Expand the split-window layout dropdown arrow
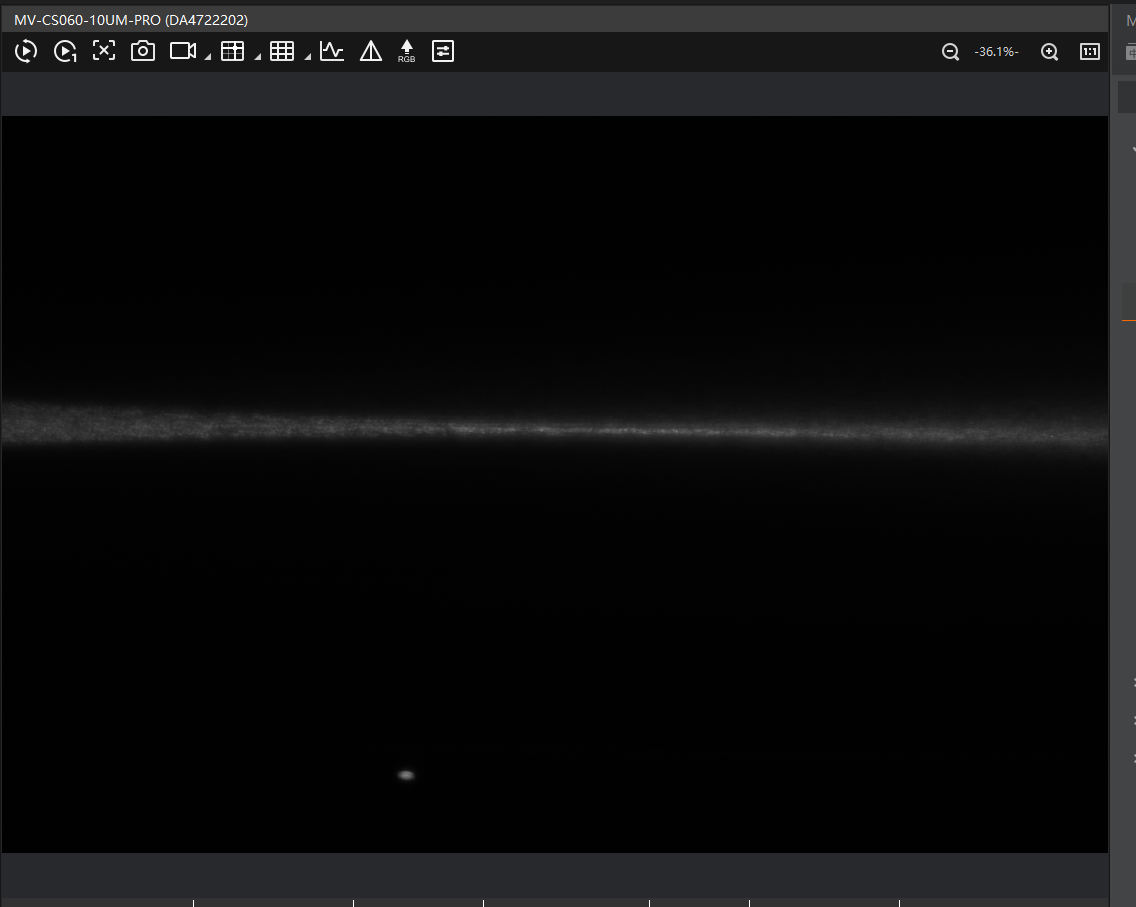 point(257,58)
